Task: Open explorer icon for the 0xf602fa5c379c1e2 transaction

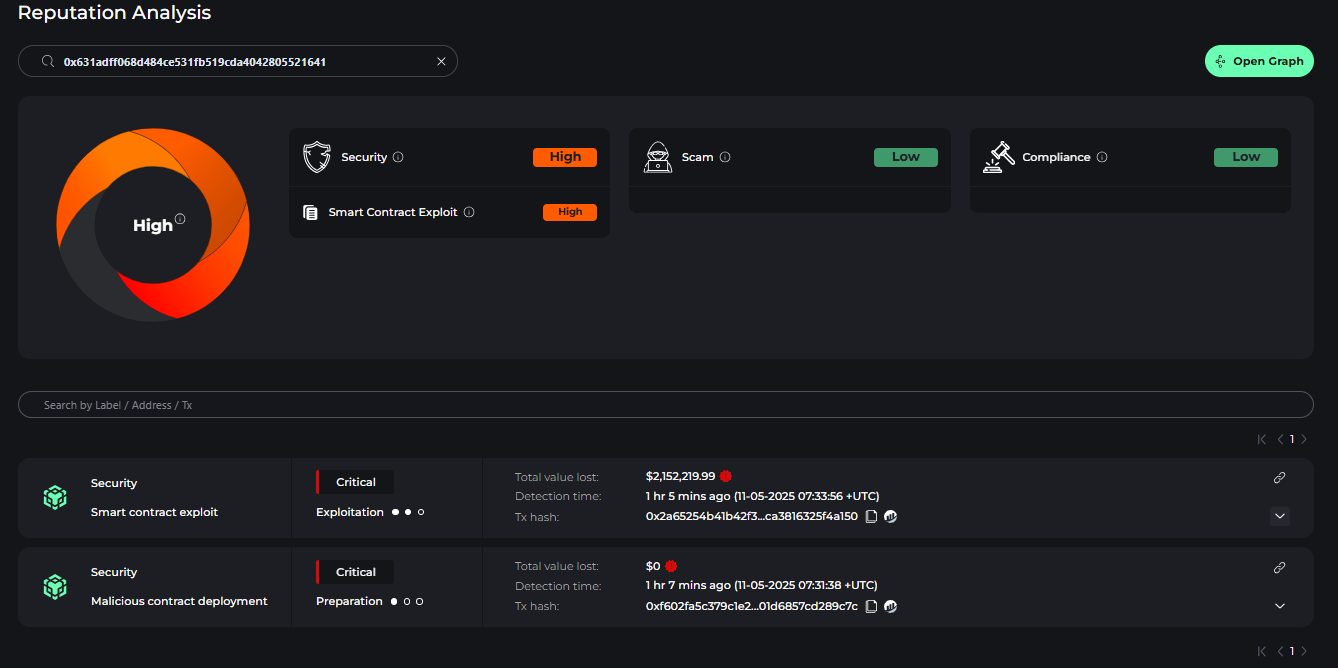Action: 890,606
